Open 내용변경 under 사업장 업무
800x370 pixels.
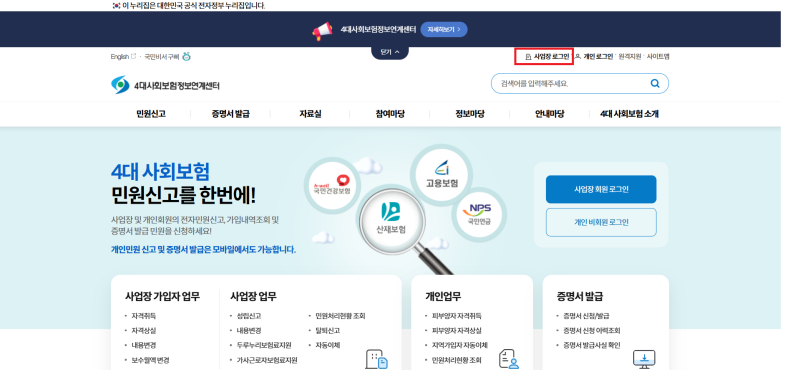point(249,331)
